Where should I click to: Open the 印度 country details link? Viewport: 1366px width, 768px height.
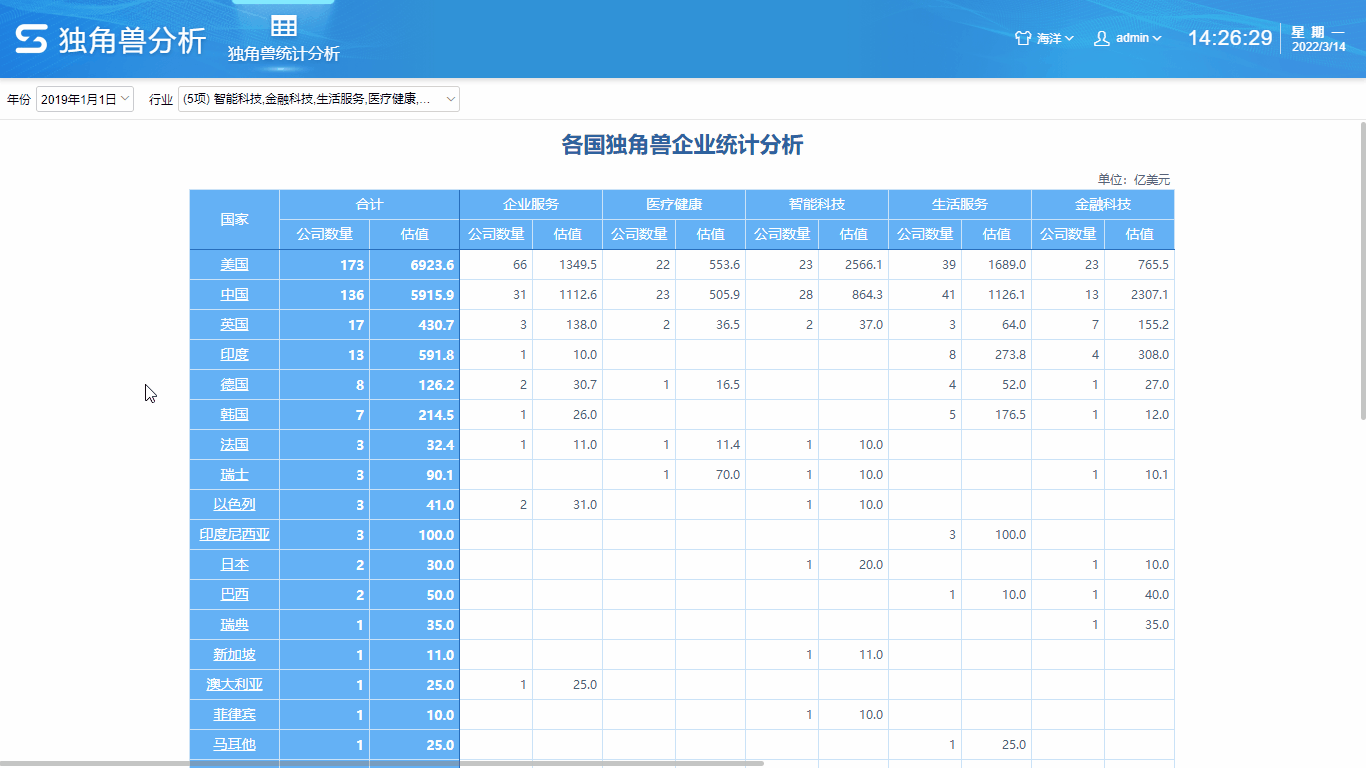coord(234,354)
